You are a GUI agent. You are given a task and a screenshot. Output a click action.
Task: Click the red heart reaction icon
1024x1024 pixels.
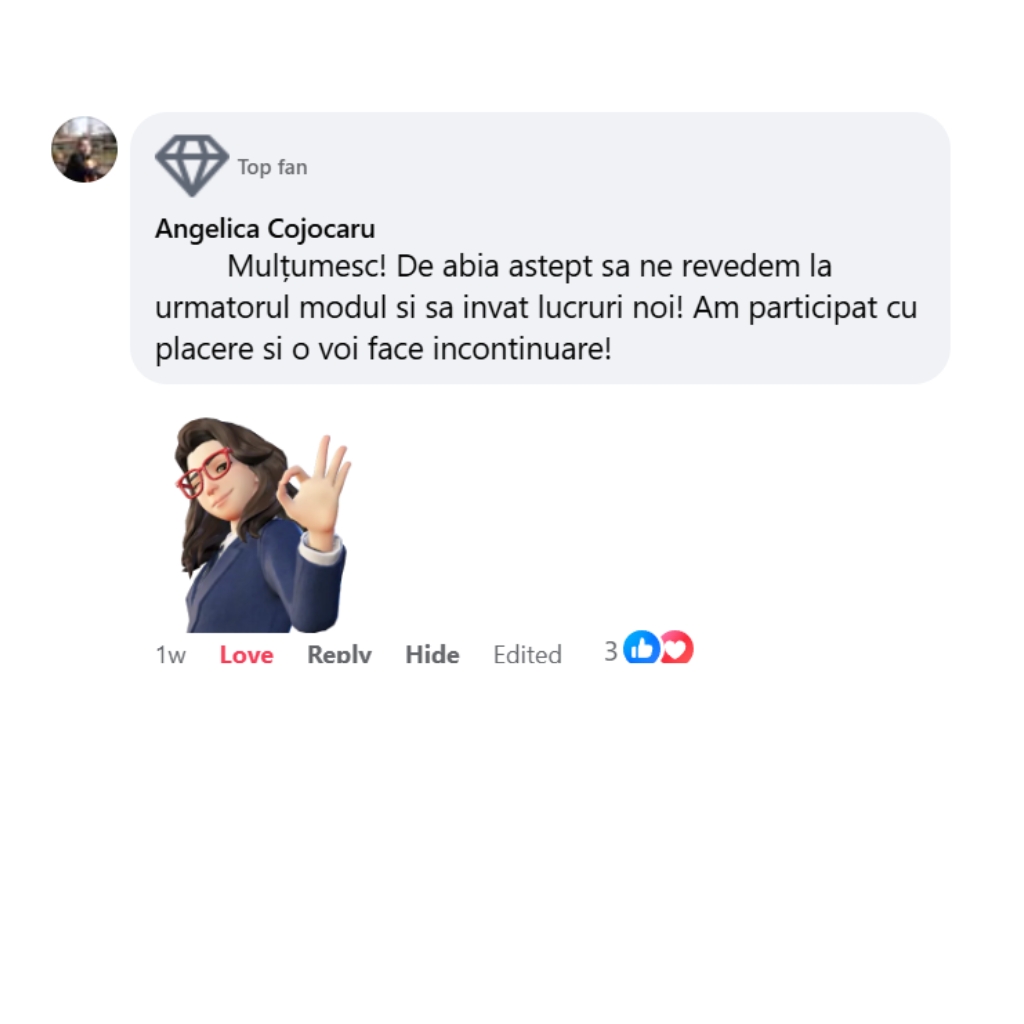pos(677,648)
